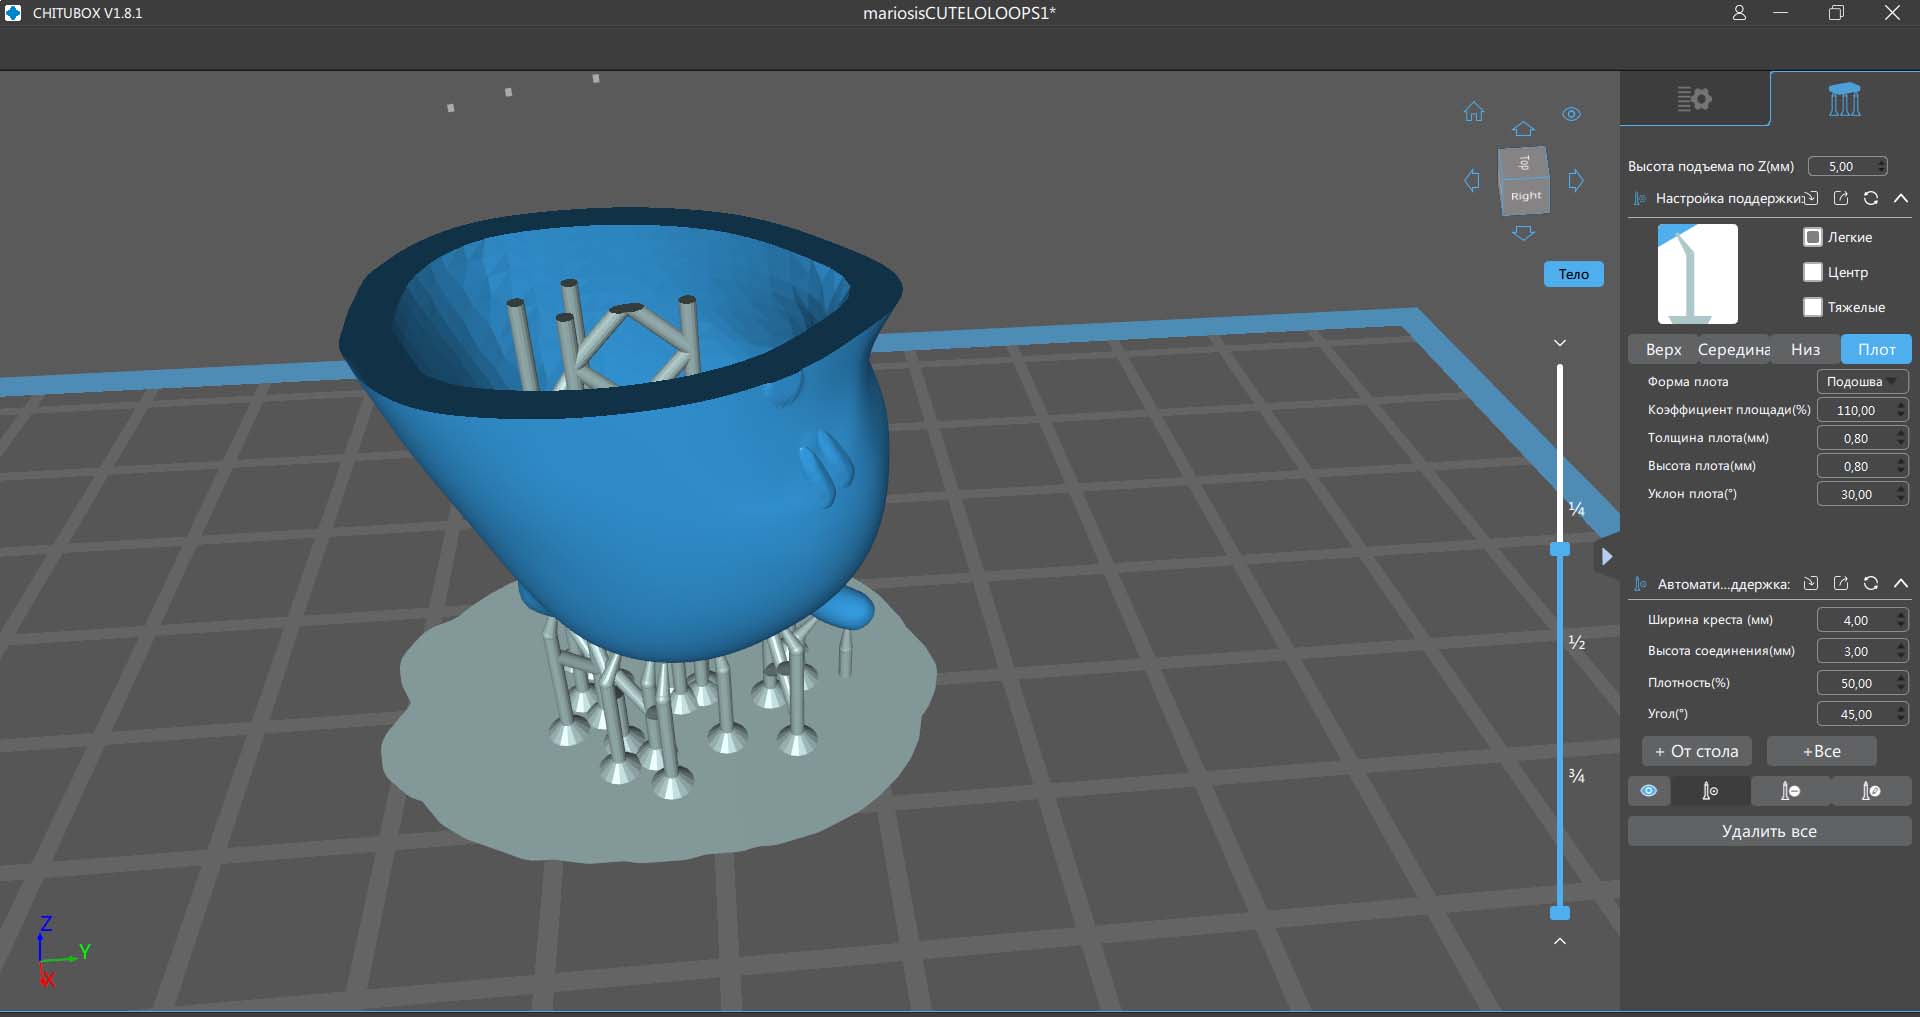This screenshot has height=1017, width=1920.
Task: Click the layer slider top handle
Action: point(1560,549)
